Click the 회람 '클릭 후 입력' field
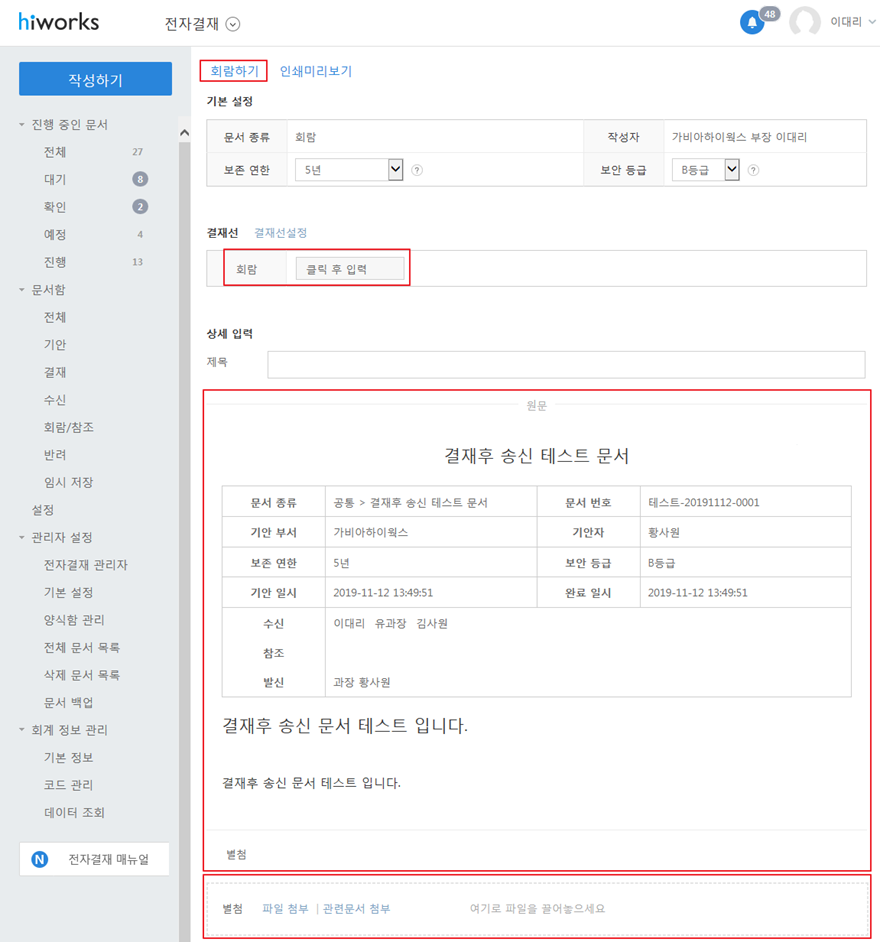This screenshot has width=880, height=942. point(350,269)
